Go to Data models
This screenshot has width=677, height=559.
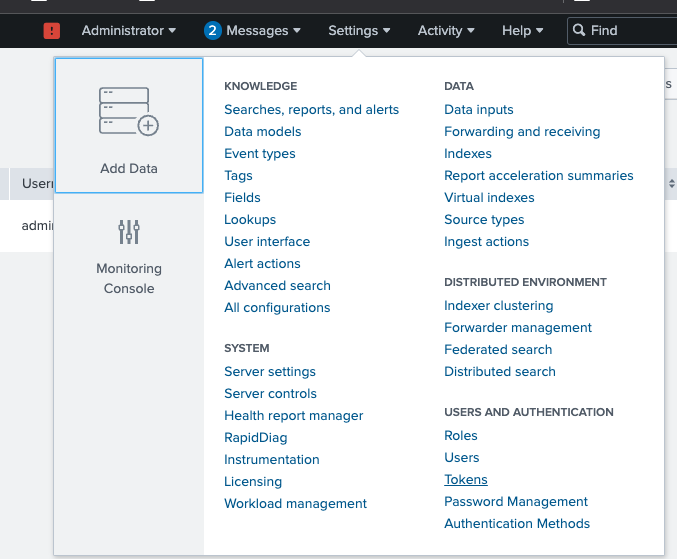coord(263,132)
